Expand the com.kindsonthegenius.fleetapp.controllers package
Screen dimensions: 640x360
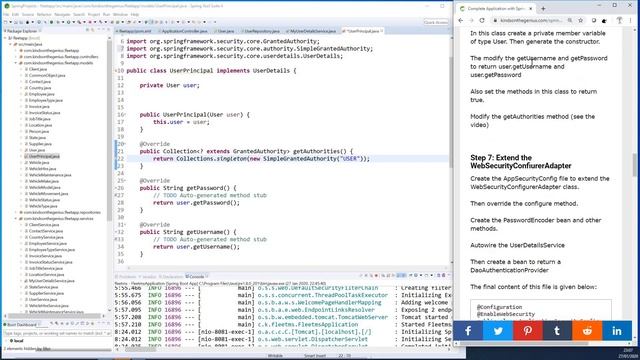pyautogui.click(x=16, y=57)
